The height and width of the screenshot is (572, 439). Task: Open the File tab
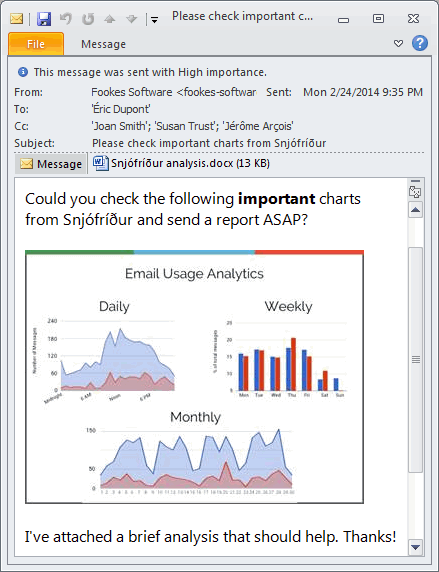point(36,44)
